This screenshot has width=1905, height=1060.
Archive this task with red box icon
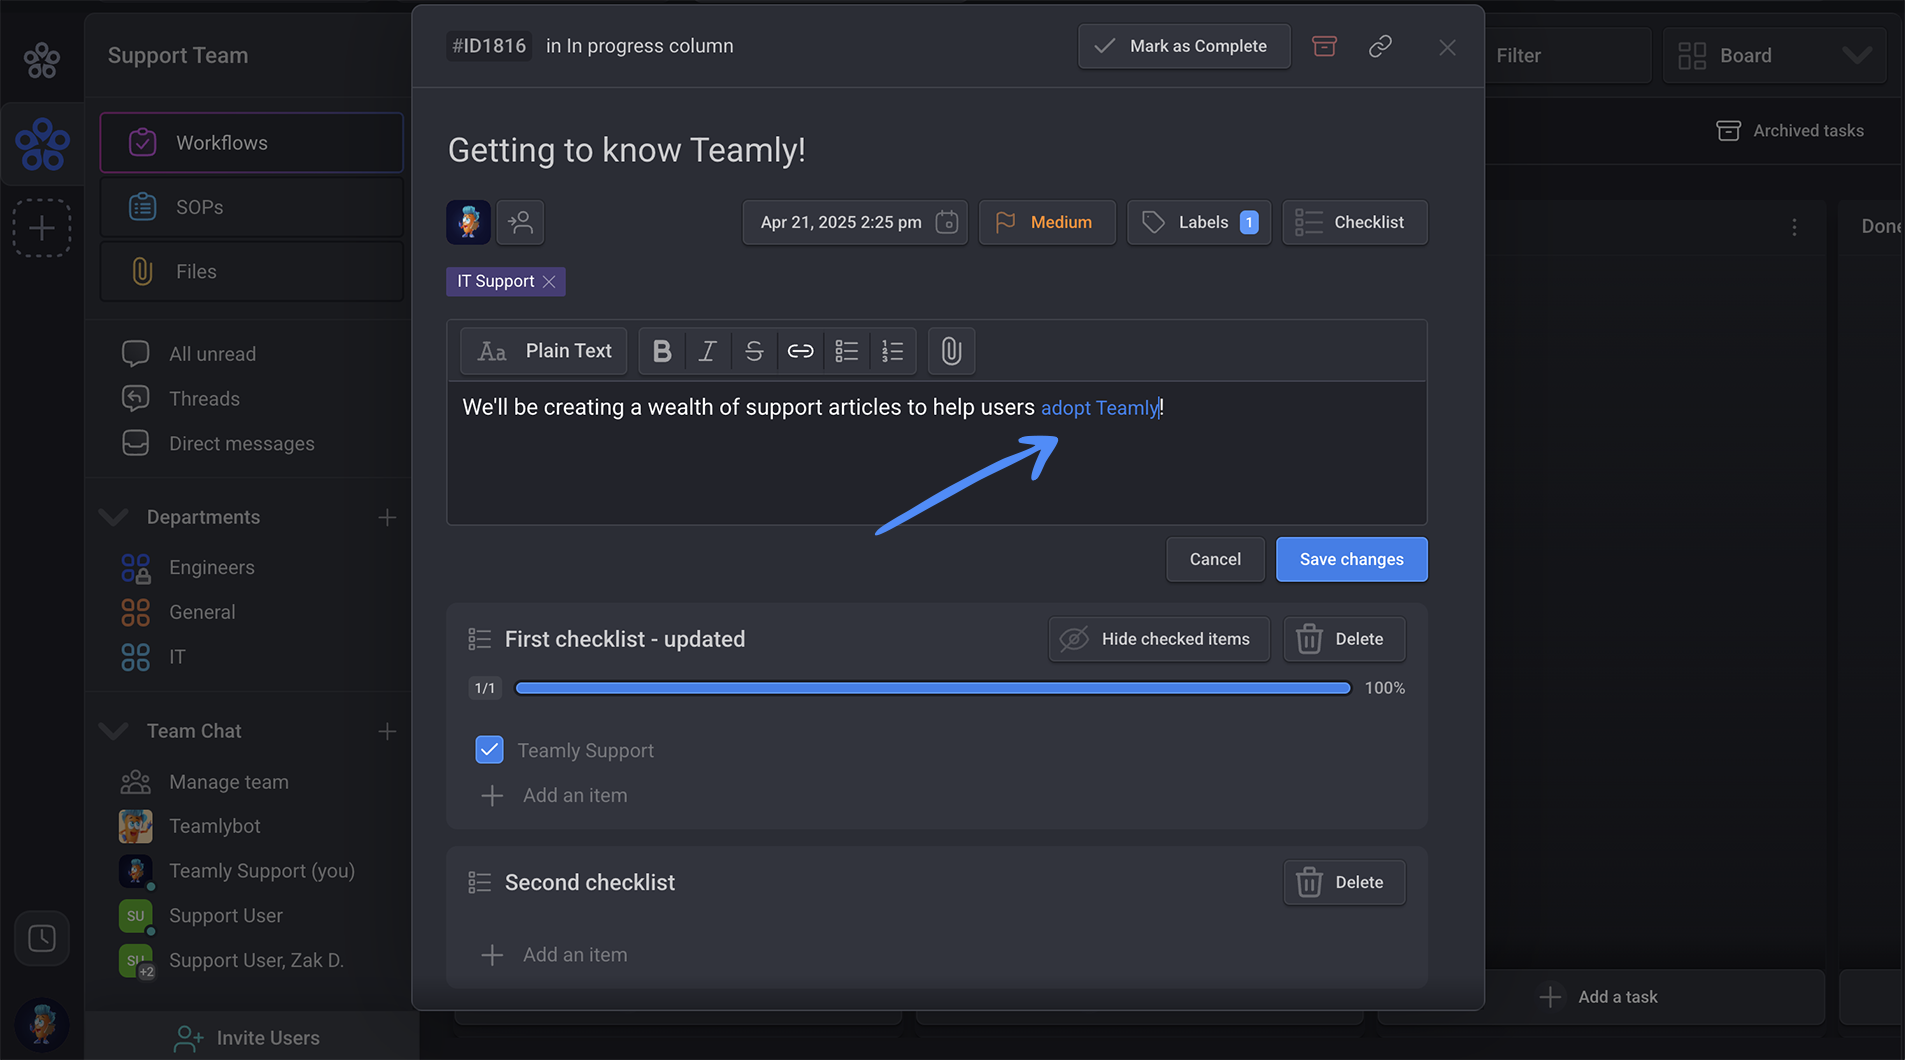(x=1324, y=46)
